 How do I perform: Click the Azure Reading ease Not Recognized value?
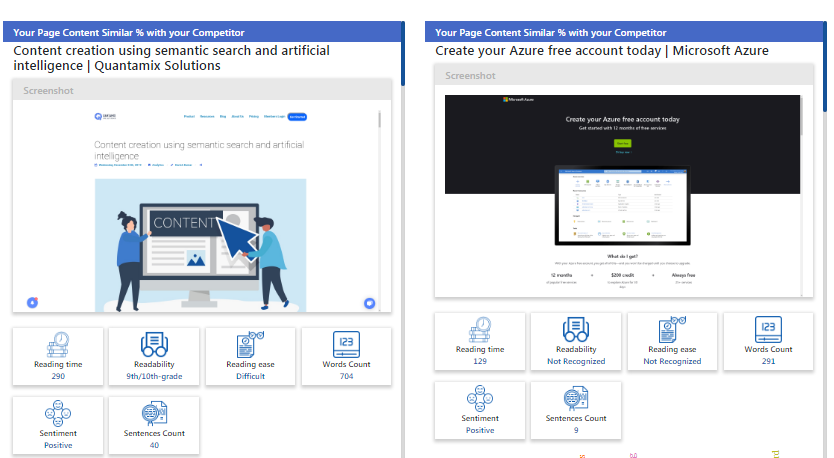pos(672,361)
